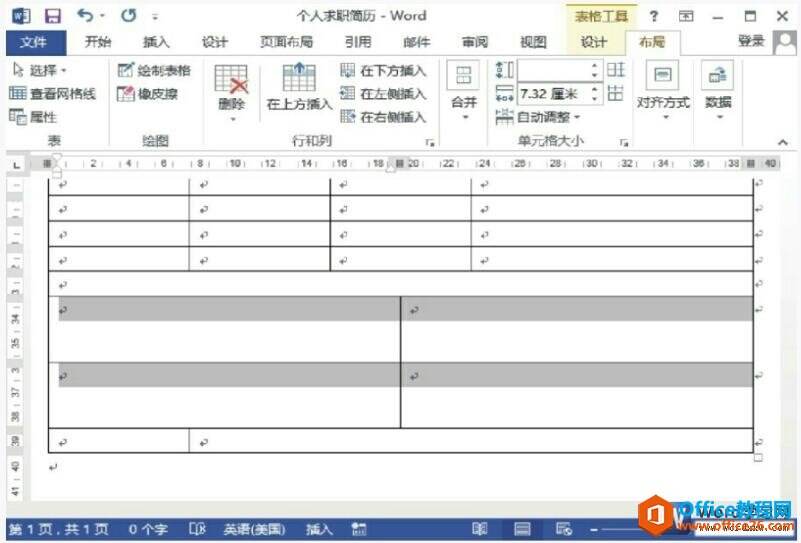Viewport: 801px width, 543px height.
Task: Expand the Merge (合并) dropdown
Action: tap(464, 92)
